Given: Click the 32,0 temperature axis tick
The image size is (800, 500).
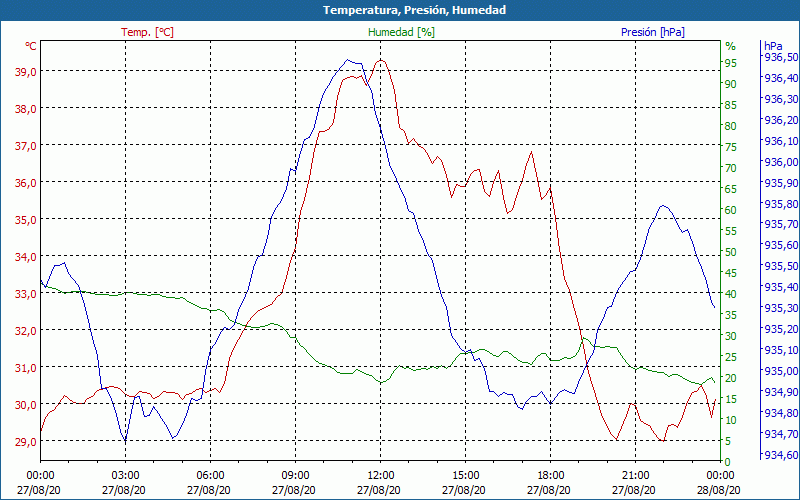Looking at the screenshot, I should (26, 331).
